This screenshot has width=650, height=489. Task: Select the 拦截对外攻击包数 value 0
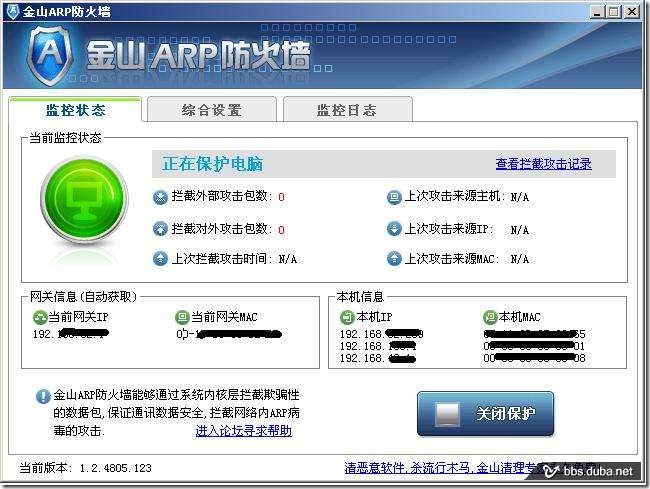281,230
